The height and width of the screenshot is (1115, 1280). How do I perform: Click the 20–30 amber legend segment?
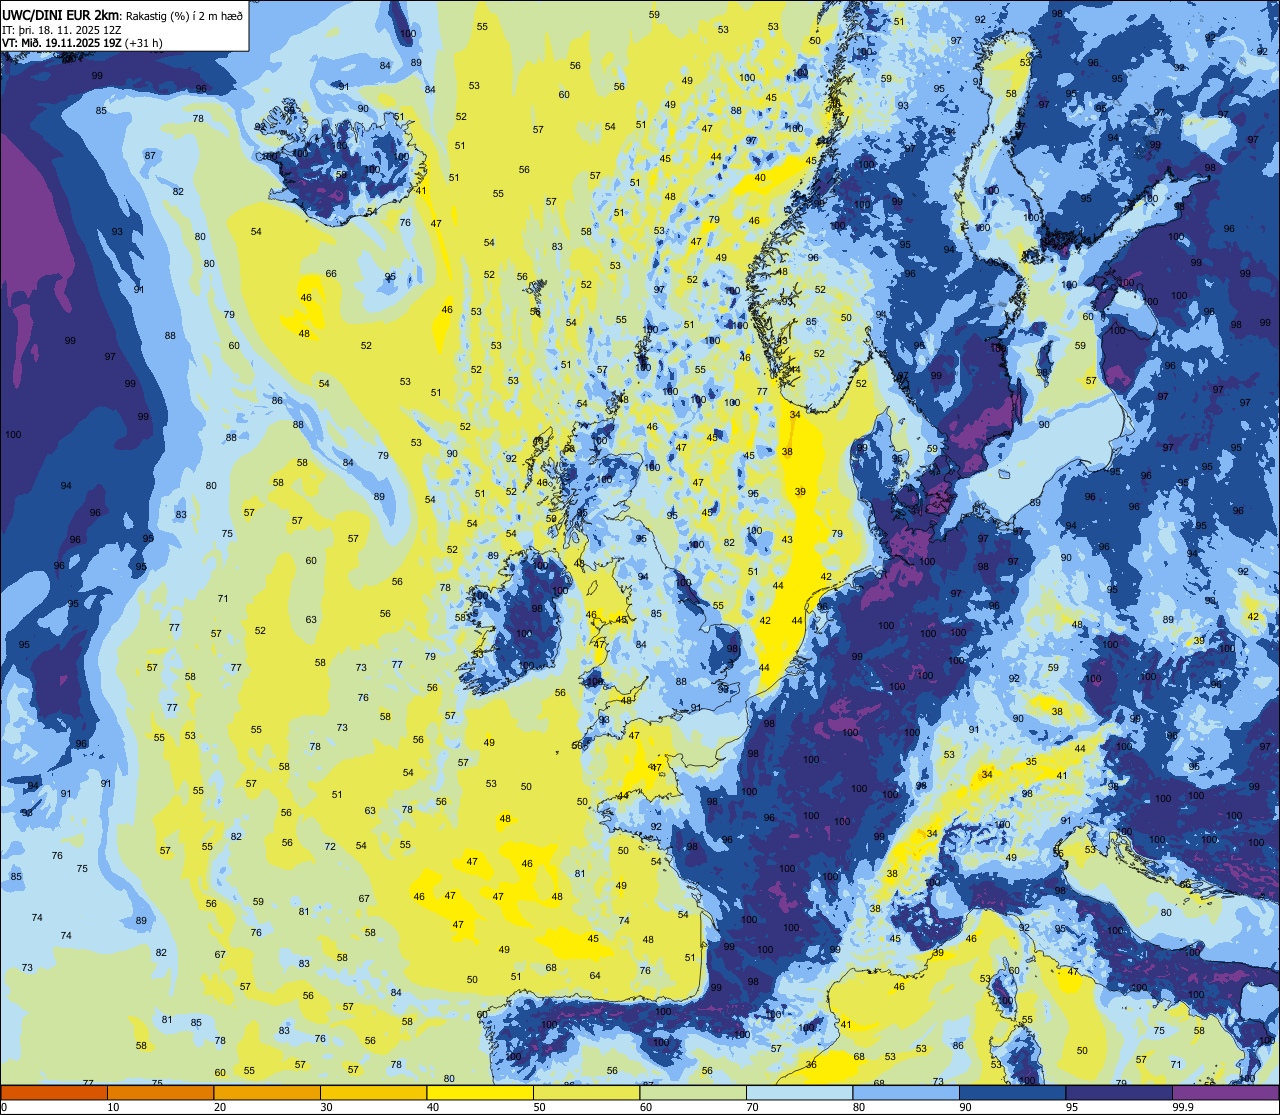(x=267, y=1092)
